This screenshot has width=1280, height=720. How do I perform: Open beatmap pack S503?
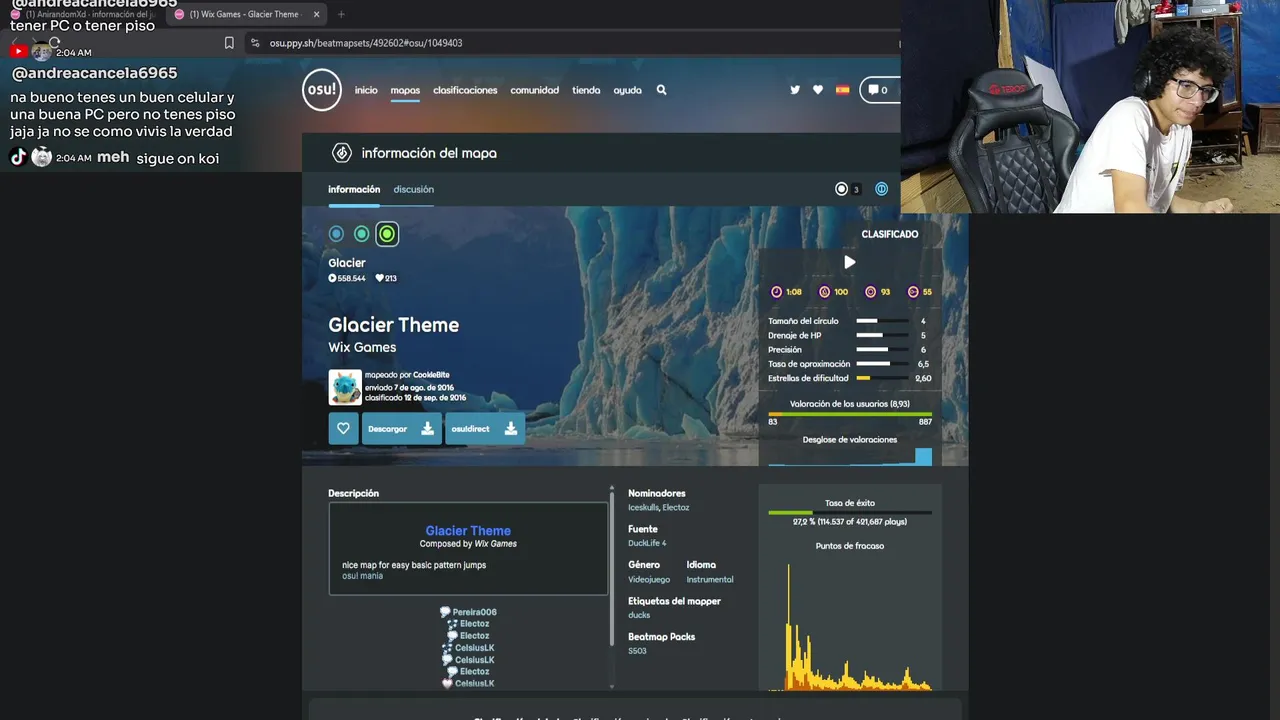[x=637, y=651]
